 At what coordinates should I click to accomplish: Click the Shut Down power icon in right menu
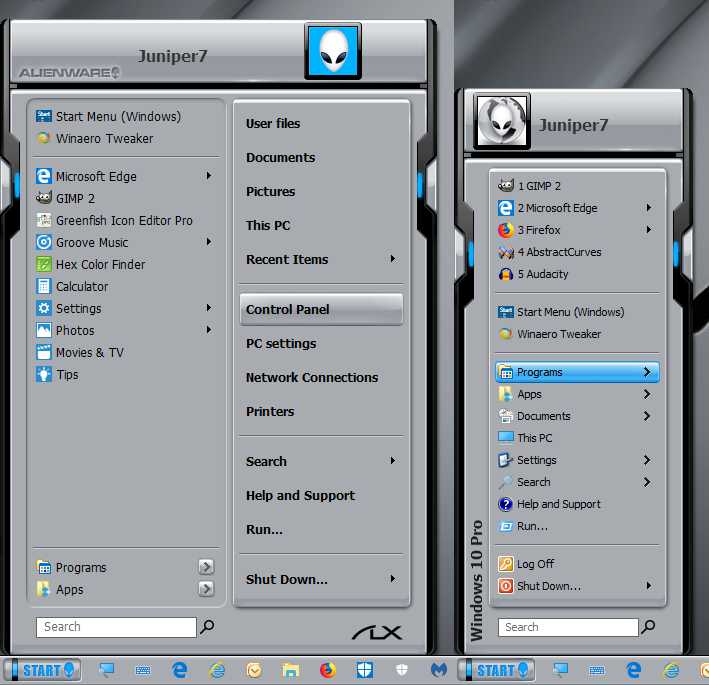click(506, 586)
